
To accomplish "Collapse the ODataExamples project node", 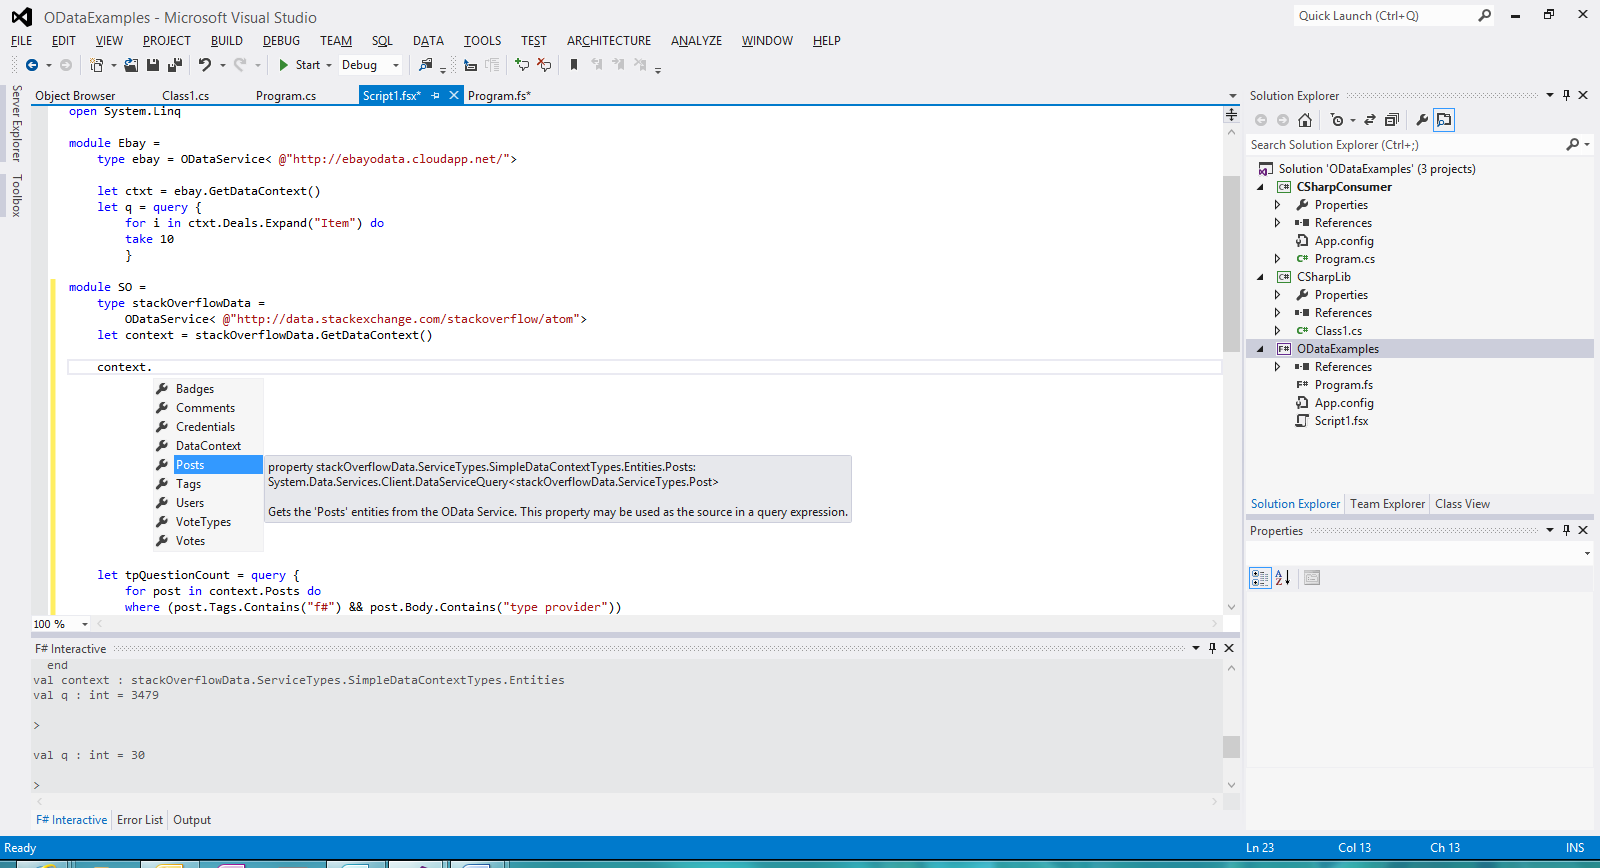I will point(1260,349).
